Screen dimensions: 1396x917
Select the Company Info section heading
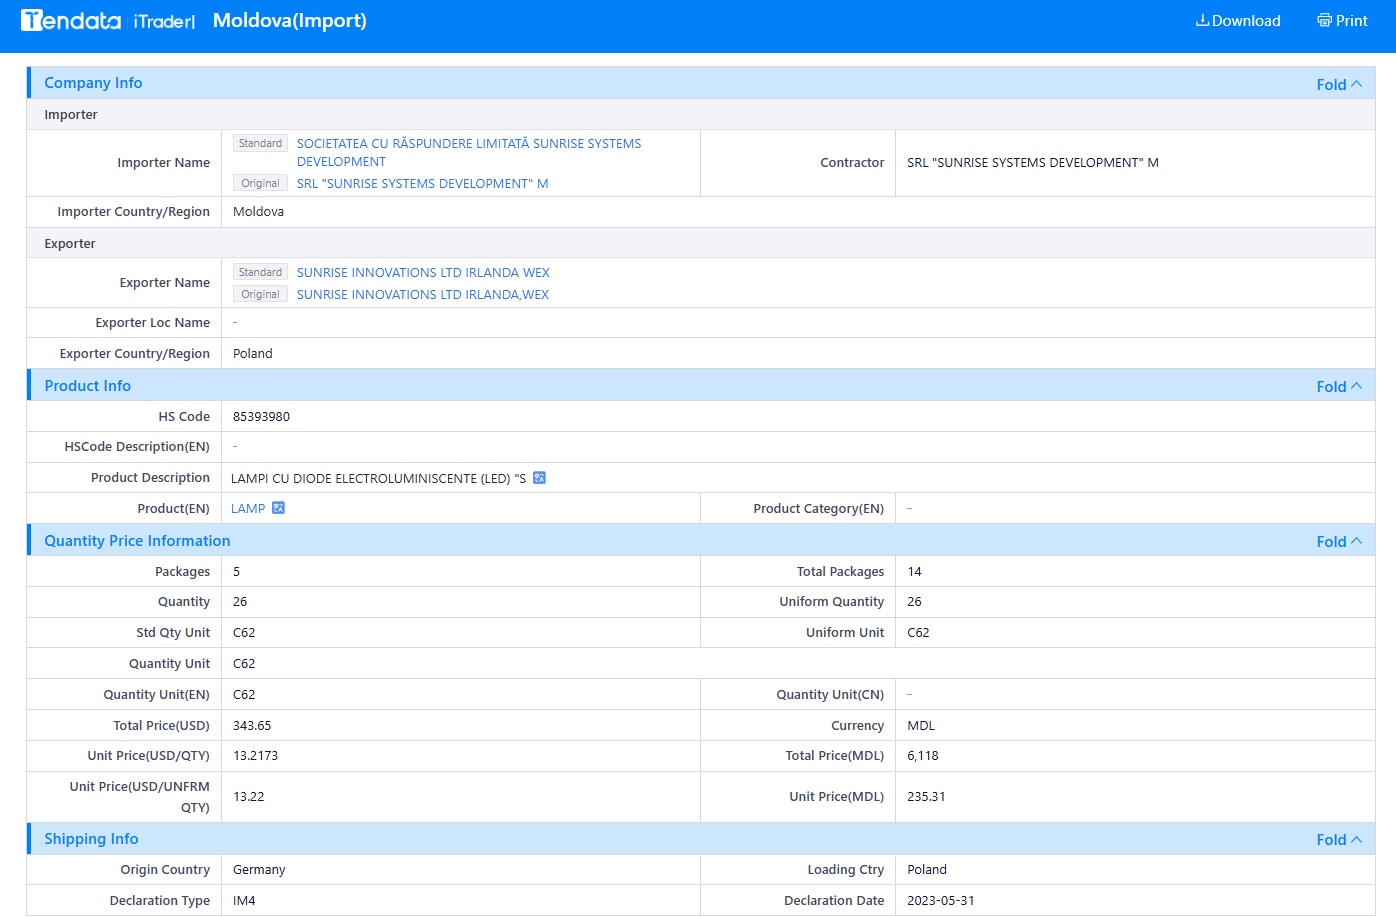click(93, 83)
